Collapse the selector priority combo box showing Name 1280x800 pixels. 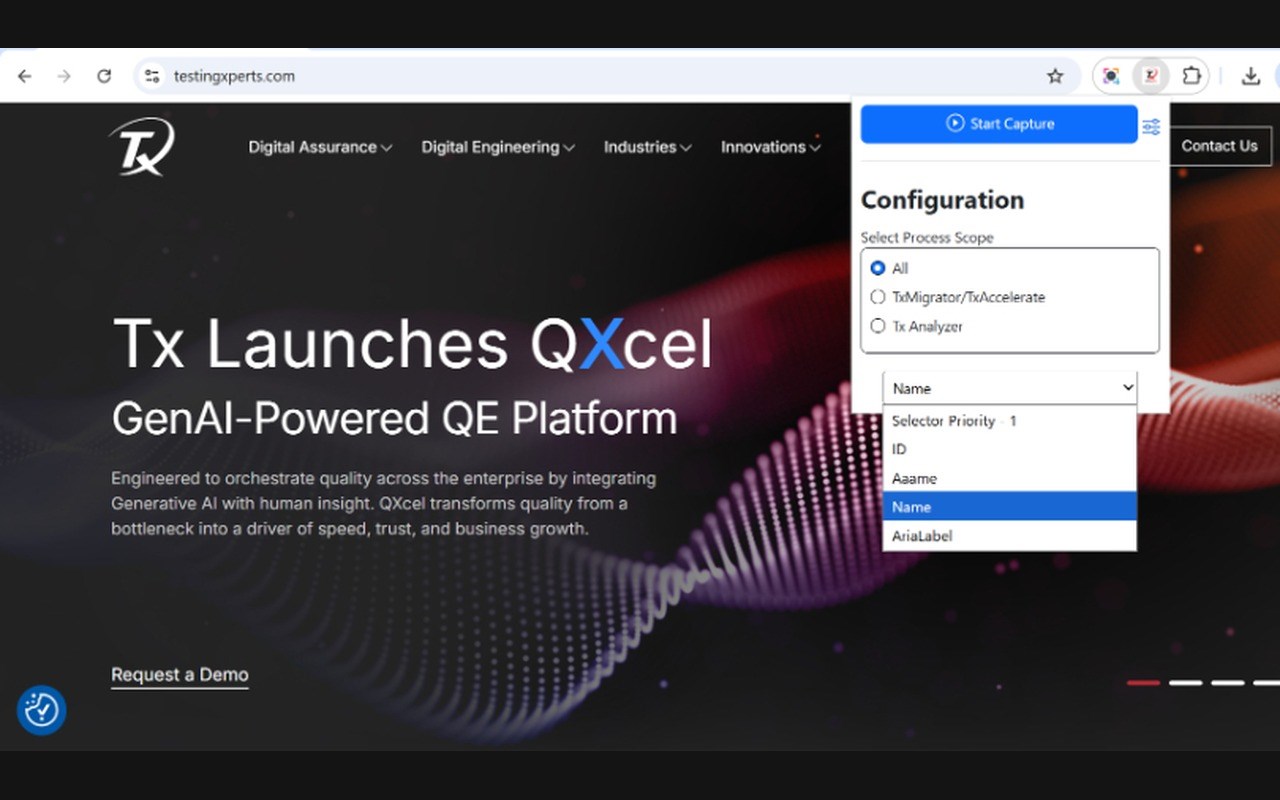(1010, 388)
